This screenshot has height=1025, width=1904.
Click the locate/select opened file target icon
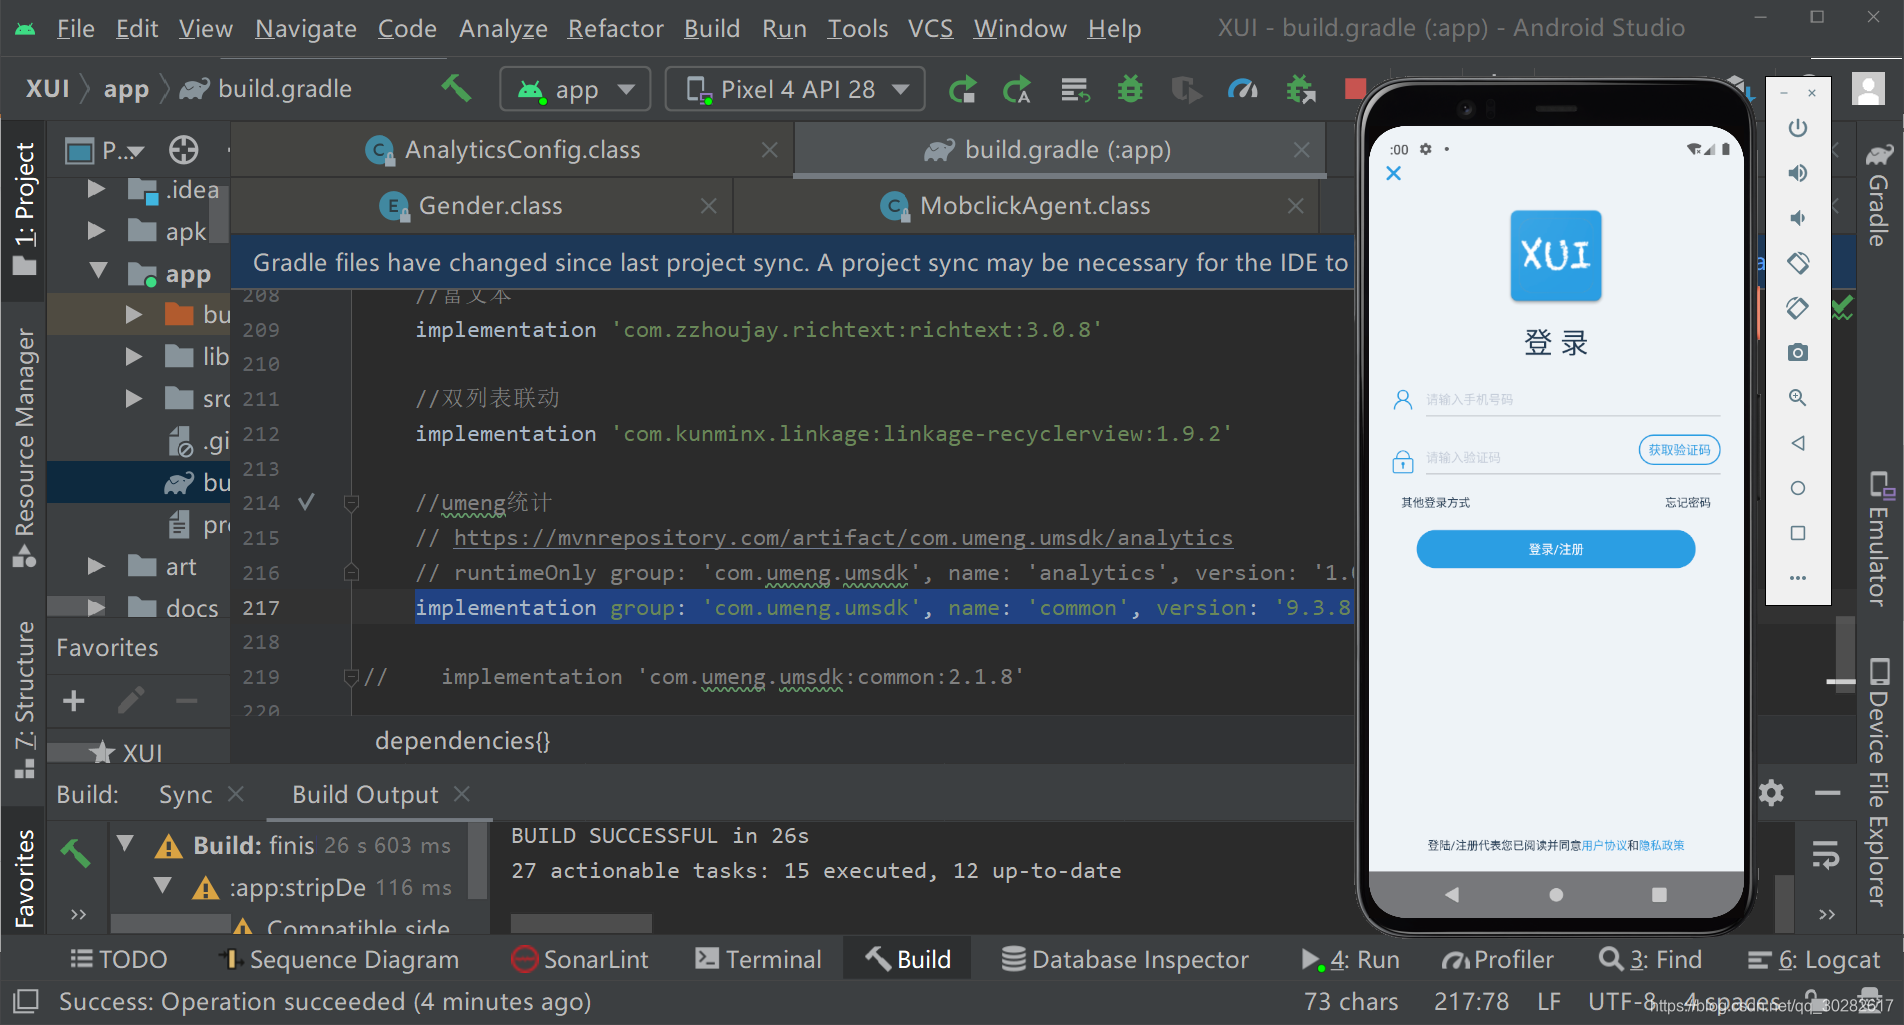[184, 150]
